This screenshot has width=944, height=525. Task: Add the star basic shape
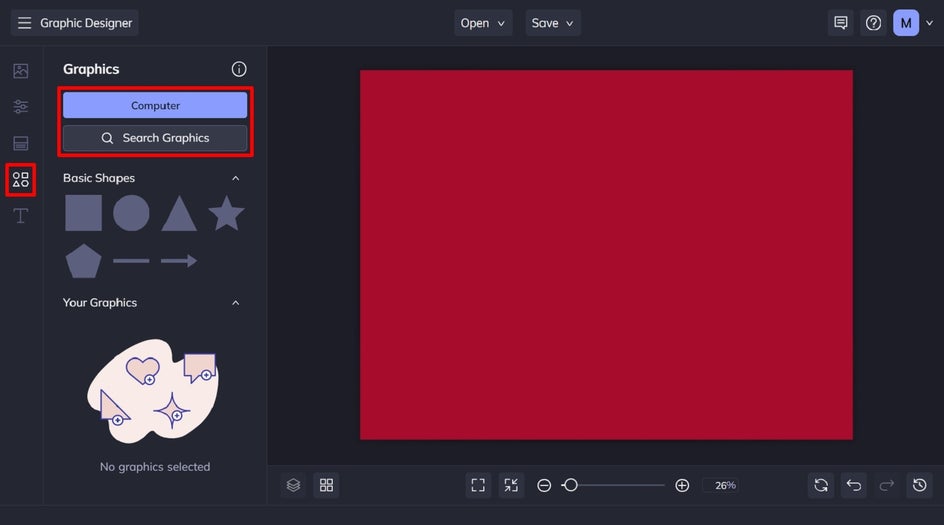226,213
